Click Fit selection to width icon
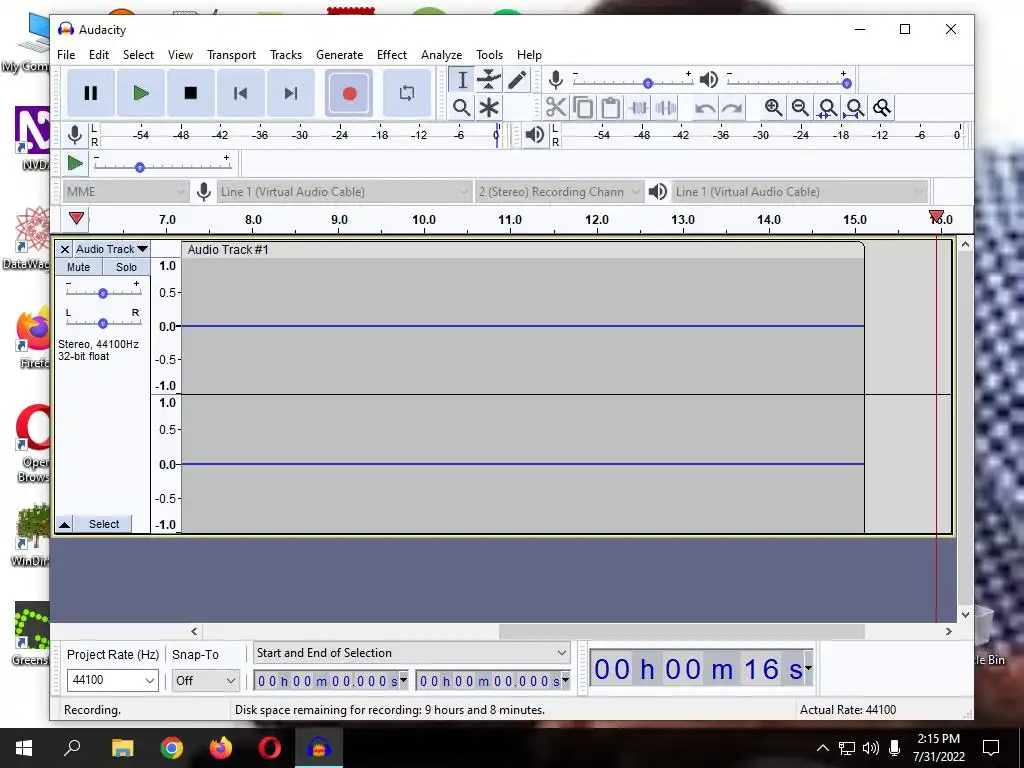The image size is (1024, 768). [827, 108]
